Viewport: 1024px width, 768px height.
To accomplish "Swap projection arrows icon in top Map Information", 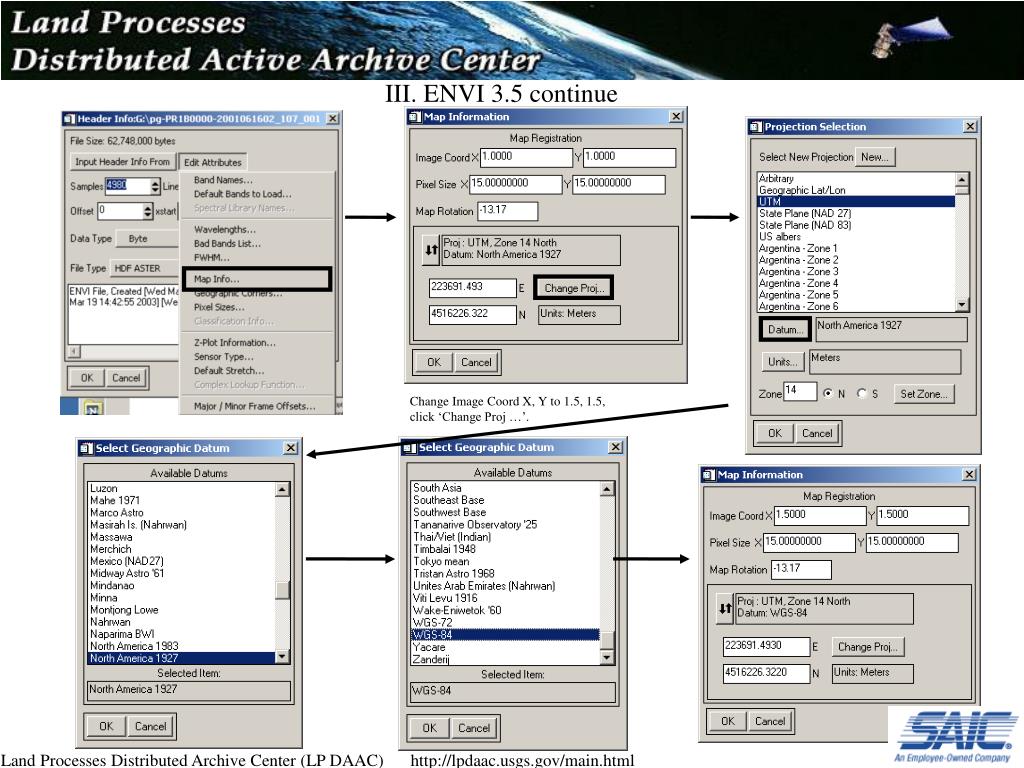I will click(x=431, y=250).
